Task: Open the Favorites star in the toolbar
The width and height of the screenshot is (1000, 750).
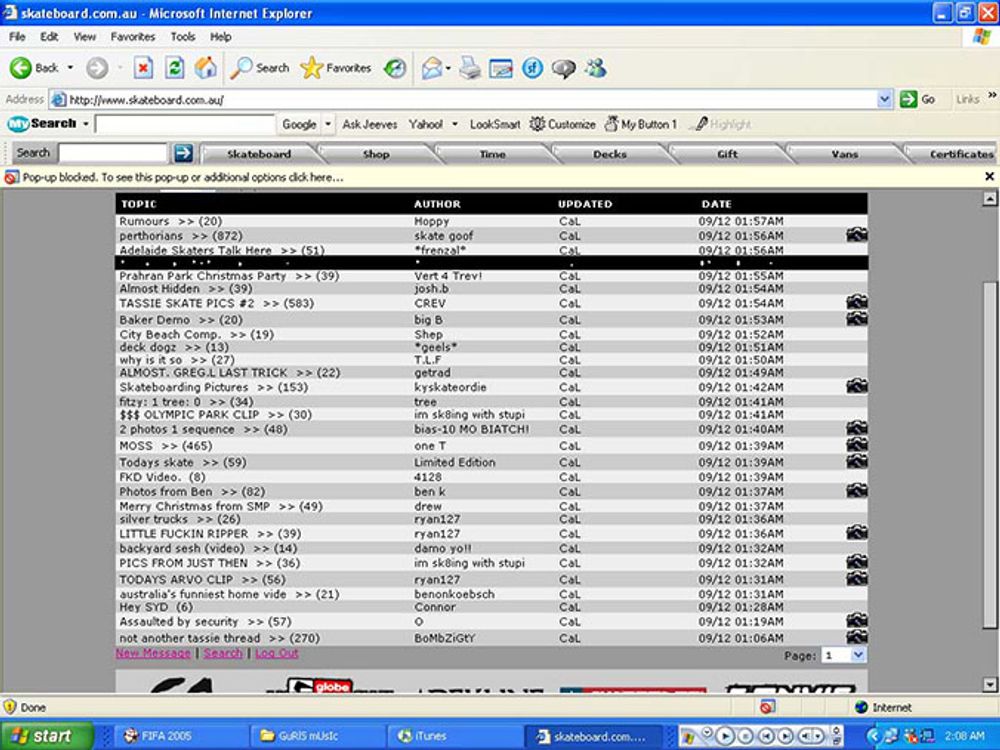Action: pyautogui.click(x=311, y=68)
